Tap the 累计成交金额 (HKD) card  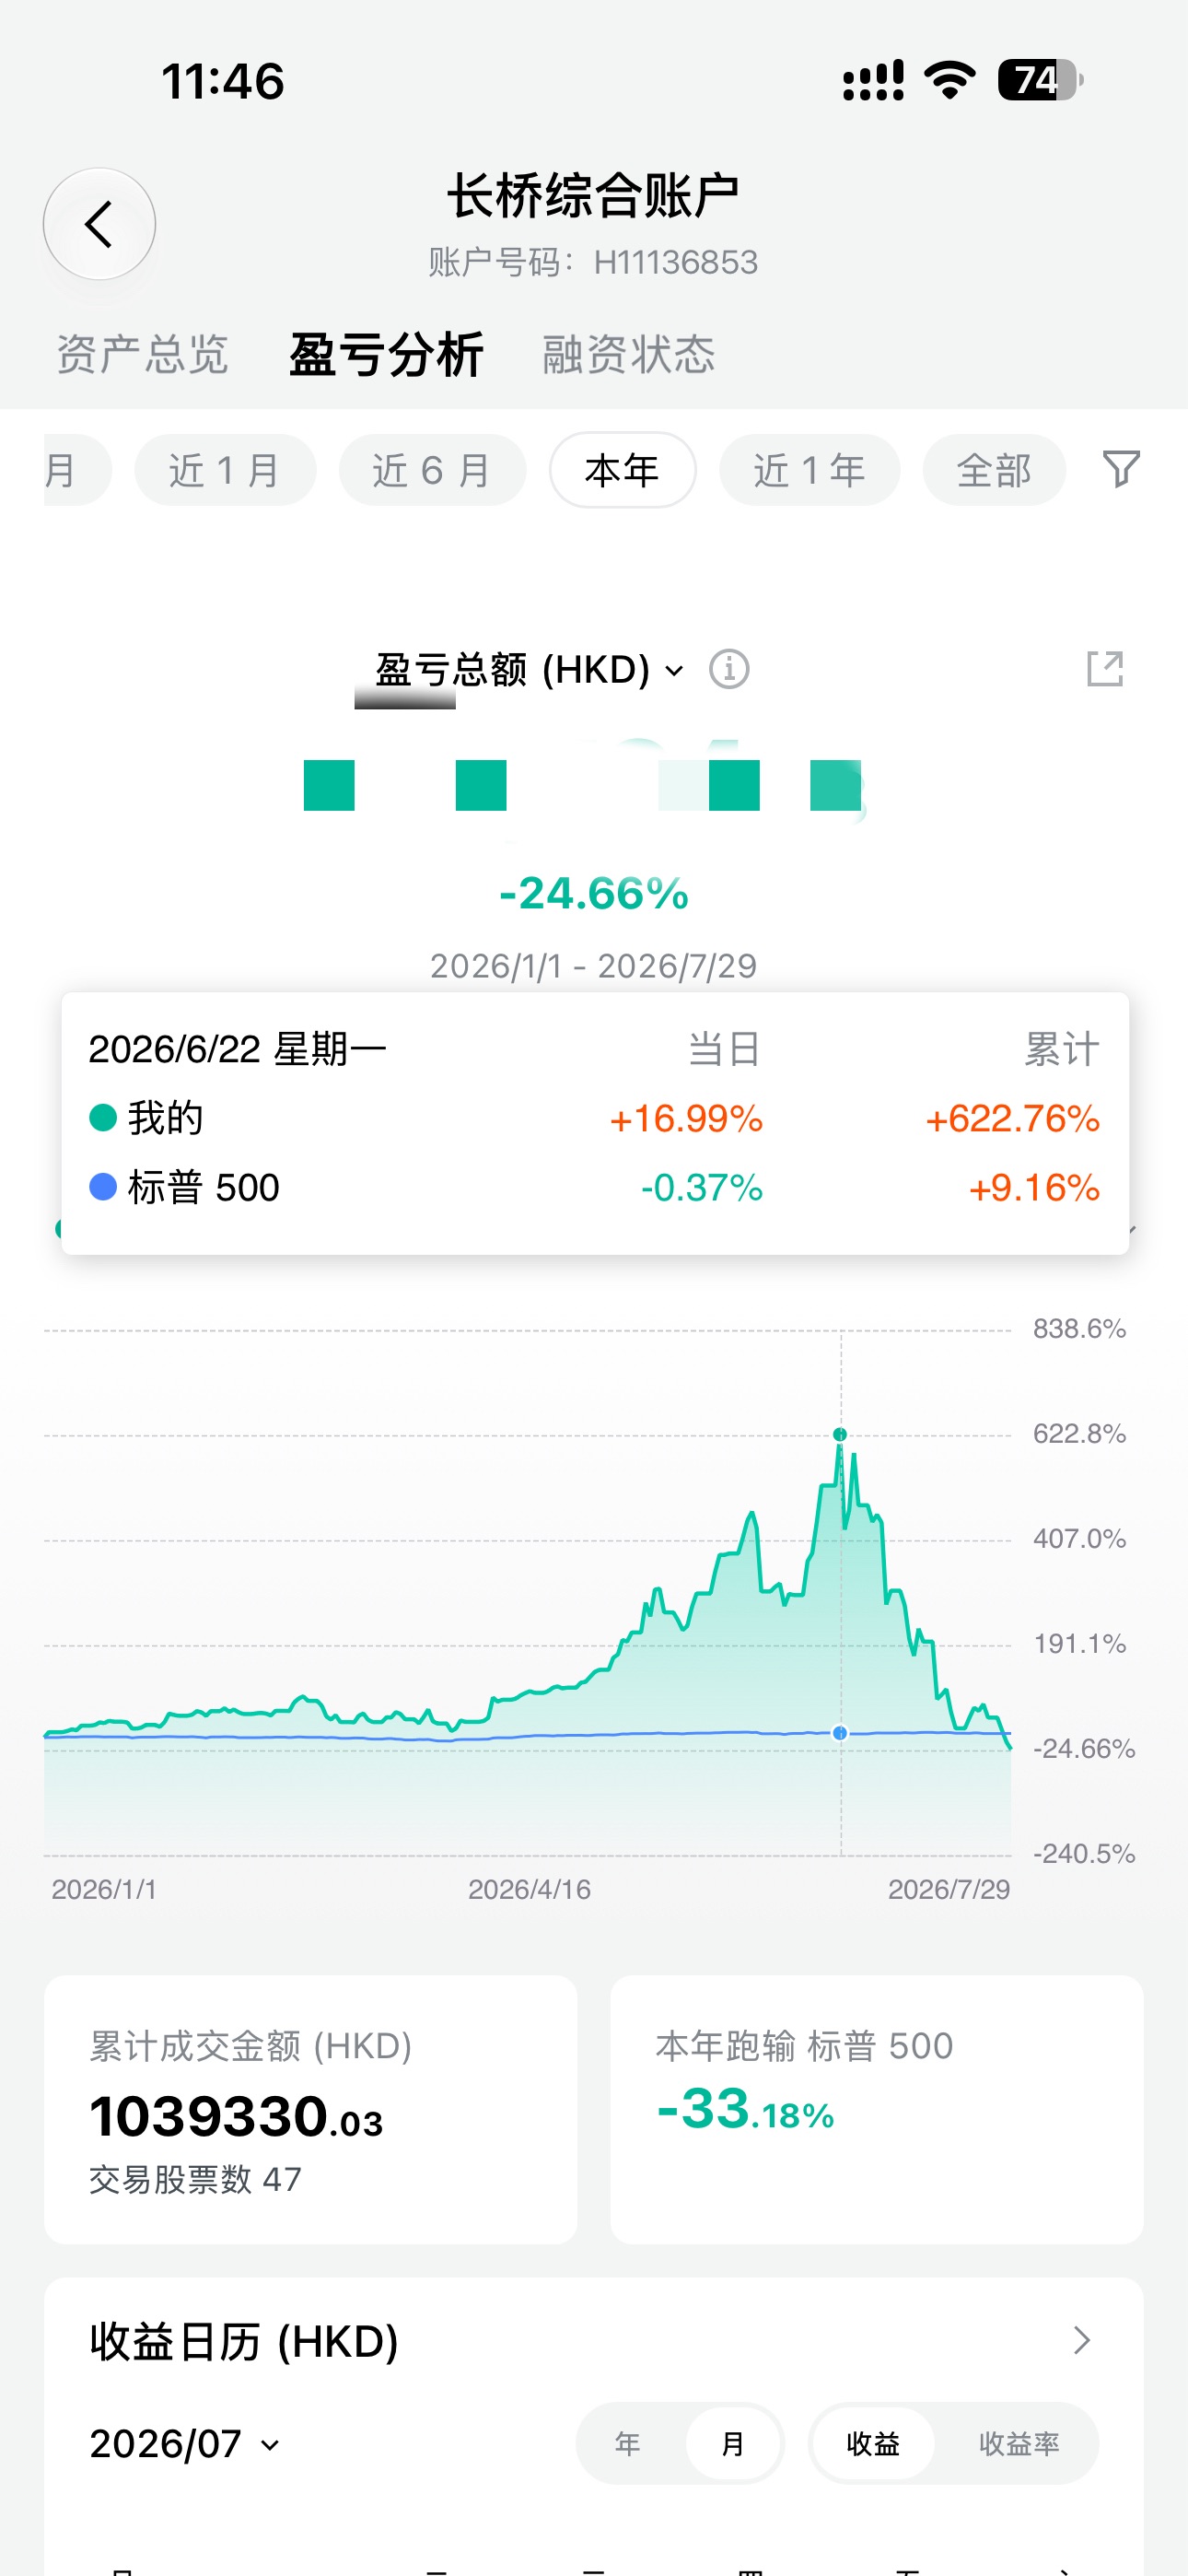(x=310, y=2109)
